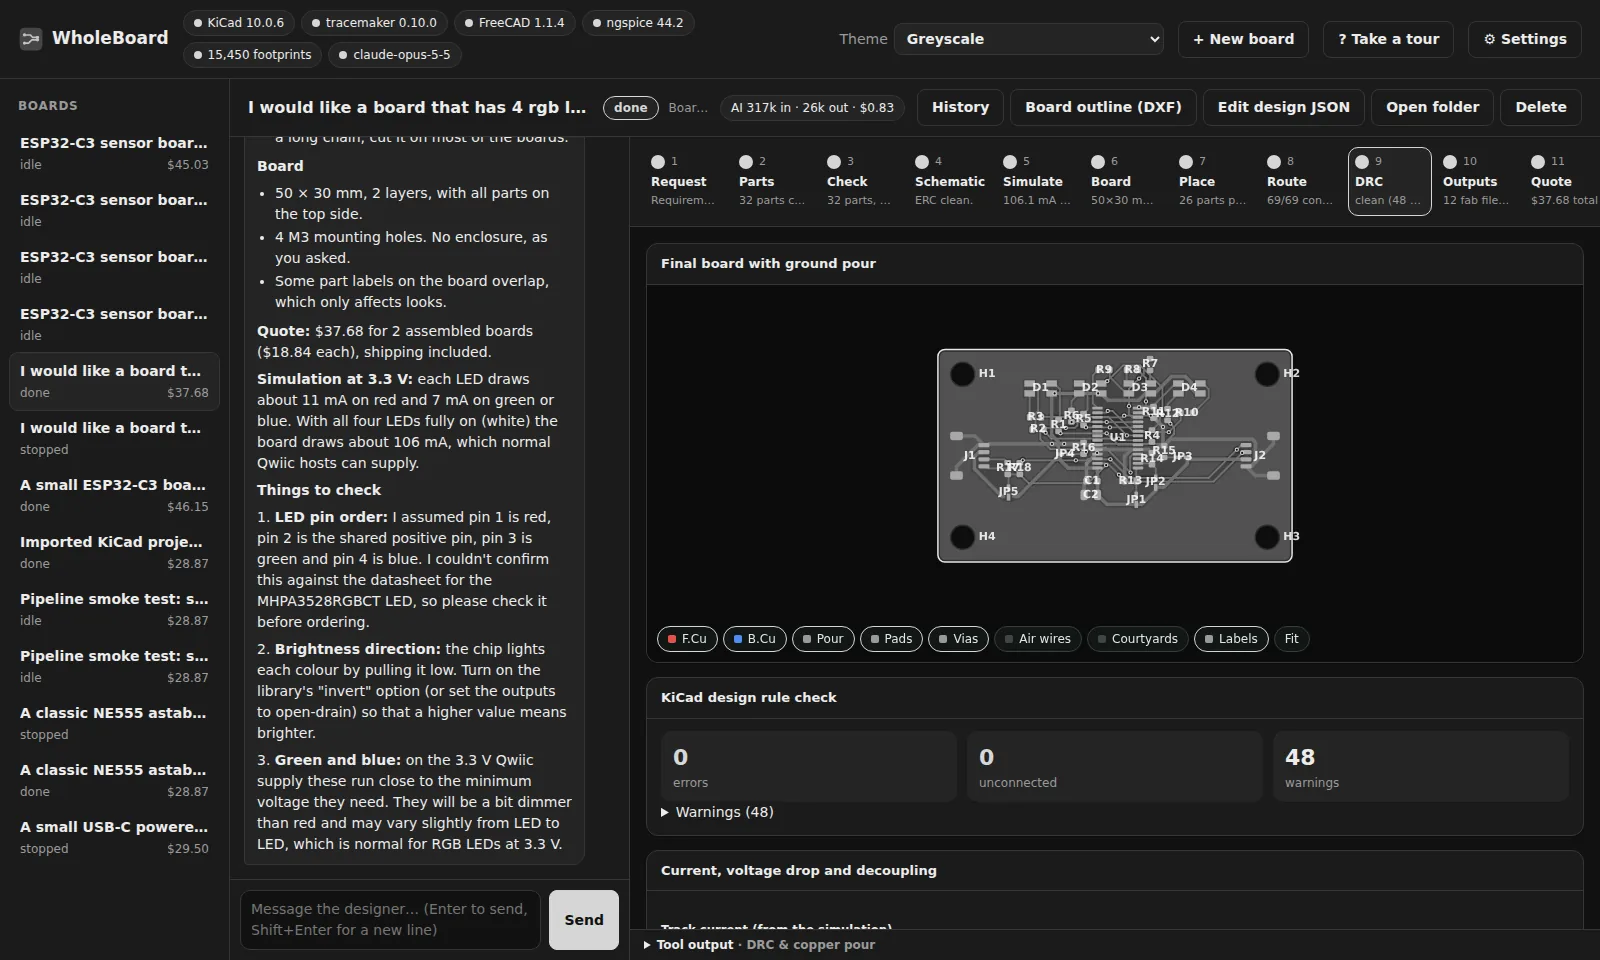The width and height of the screenshot is (1600, 960).
Task: Create a new board with + New board
Action: point(1243,39)
